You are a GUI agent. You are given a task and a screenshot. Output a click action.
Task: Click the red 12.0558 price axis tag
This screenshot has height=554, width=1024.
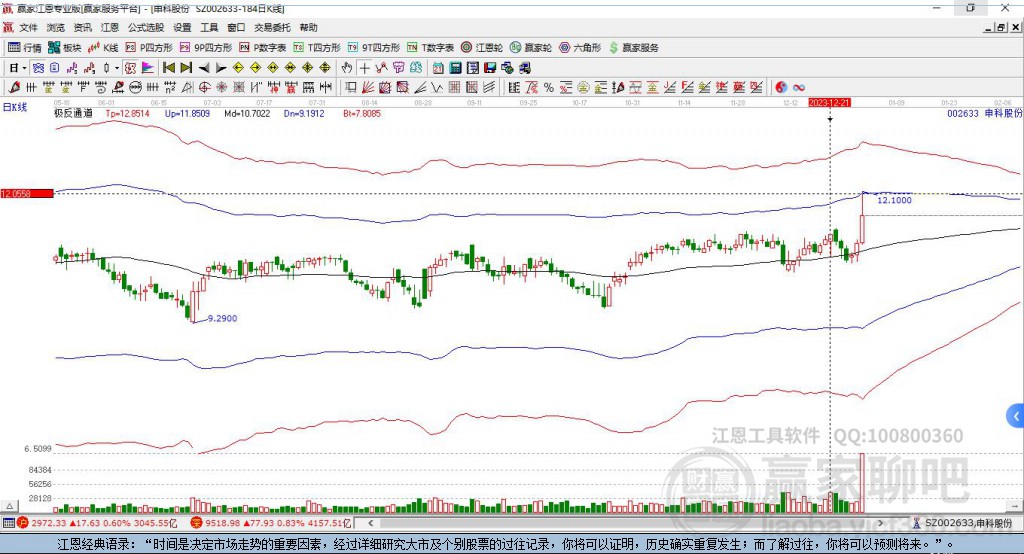pos(27,193)
